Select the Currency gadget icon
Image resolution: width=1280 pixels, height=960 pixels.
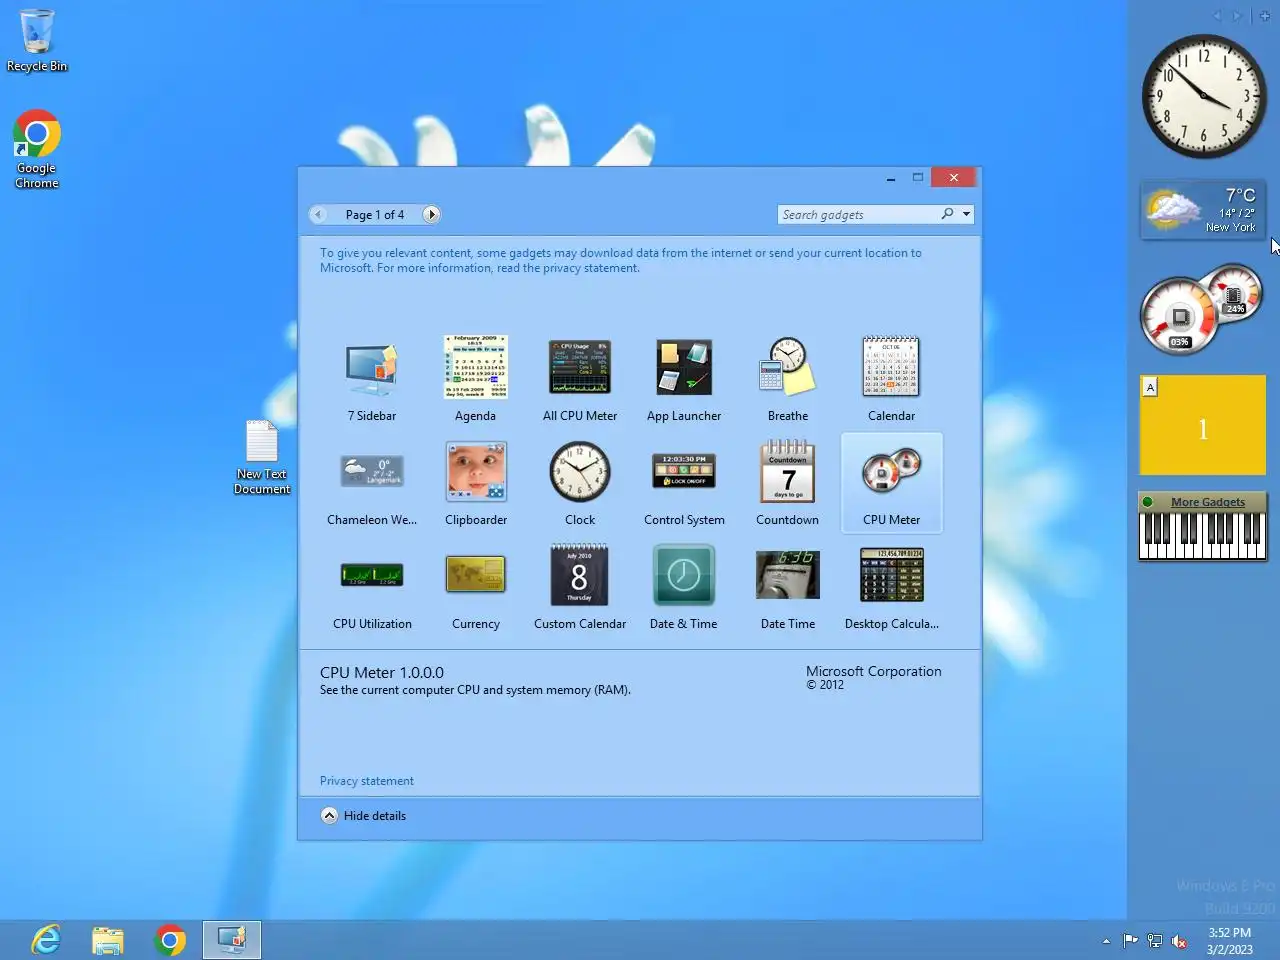[476, 574]
